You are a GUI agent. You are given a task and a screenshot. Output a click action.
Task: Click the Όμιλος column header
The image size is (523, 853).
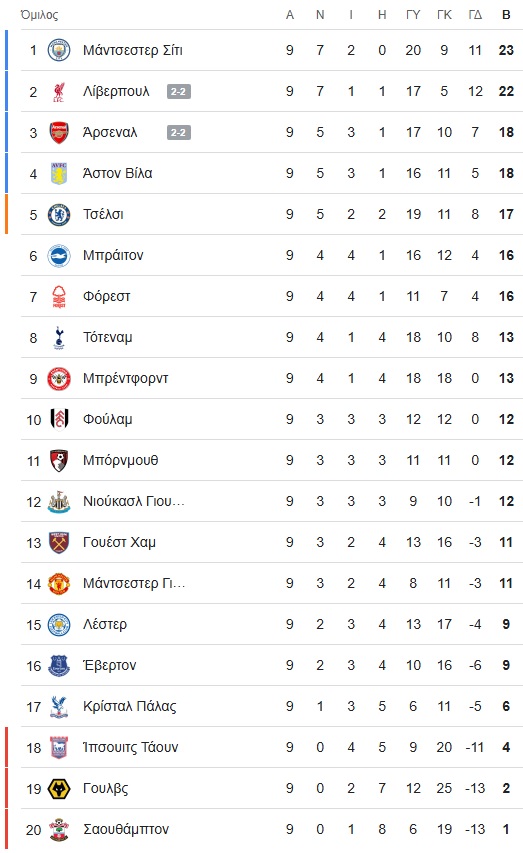pos(39,15)
